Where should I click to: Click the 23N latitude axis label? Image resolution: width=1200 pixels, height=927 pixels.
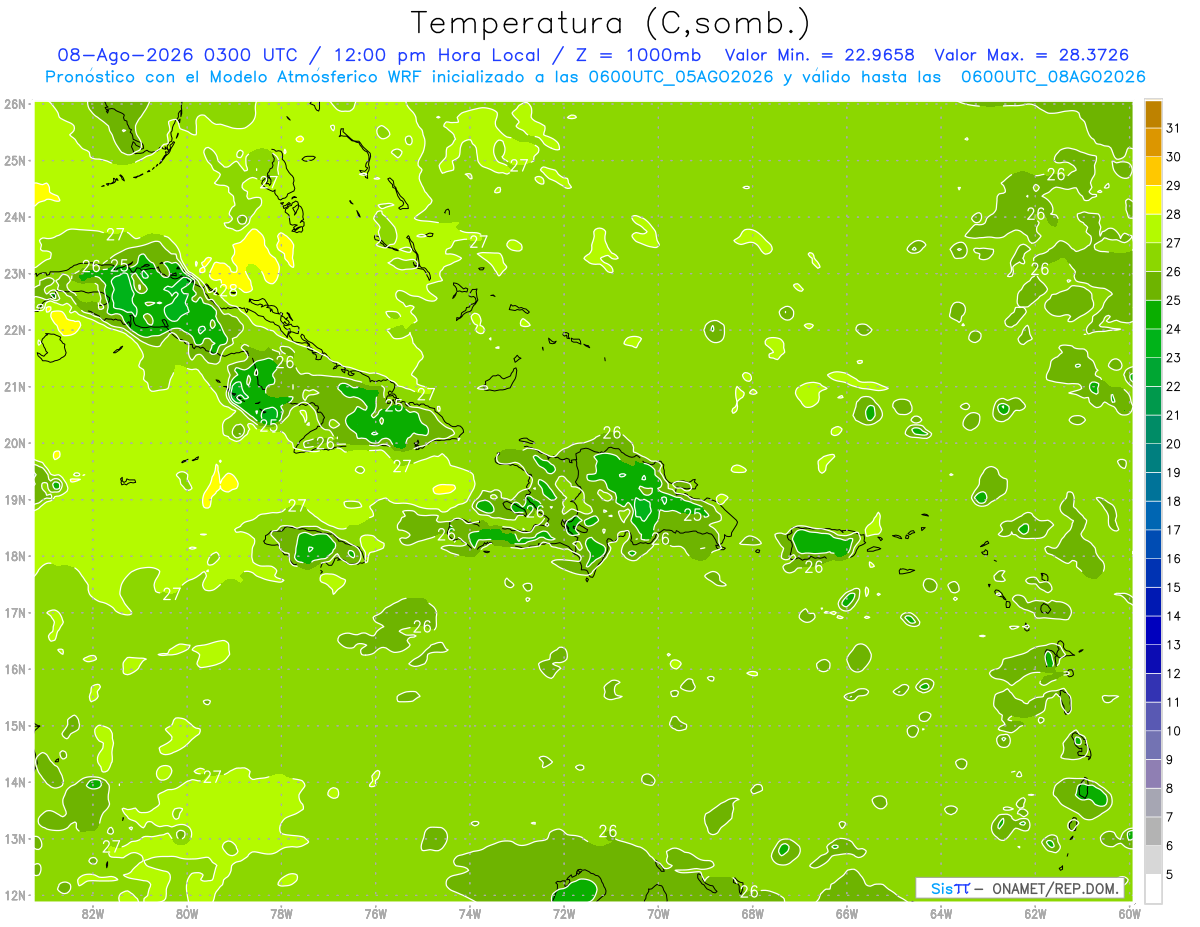(x=15, y=273)
